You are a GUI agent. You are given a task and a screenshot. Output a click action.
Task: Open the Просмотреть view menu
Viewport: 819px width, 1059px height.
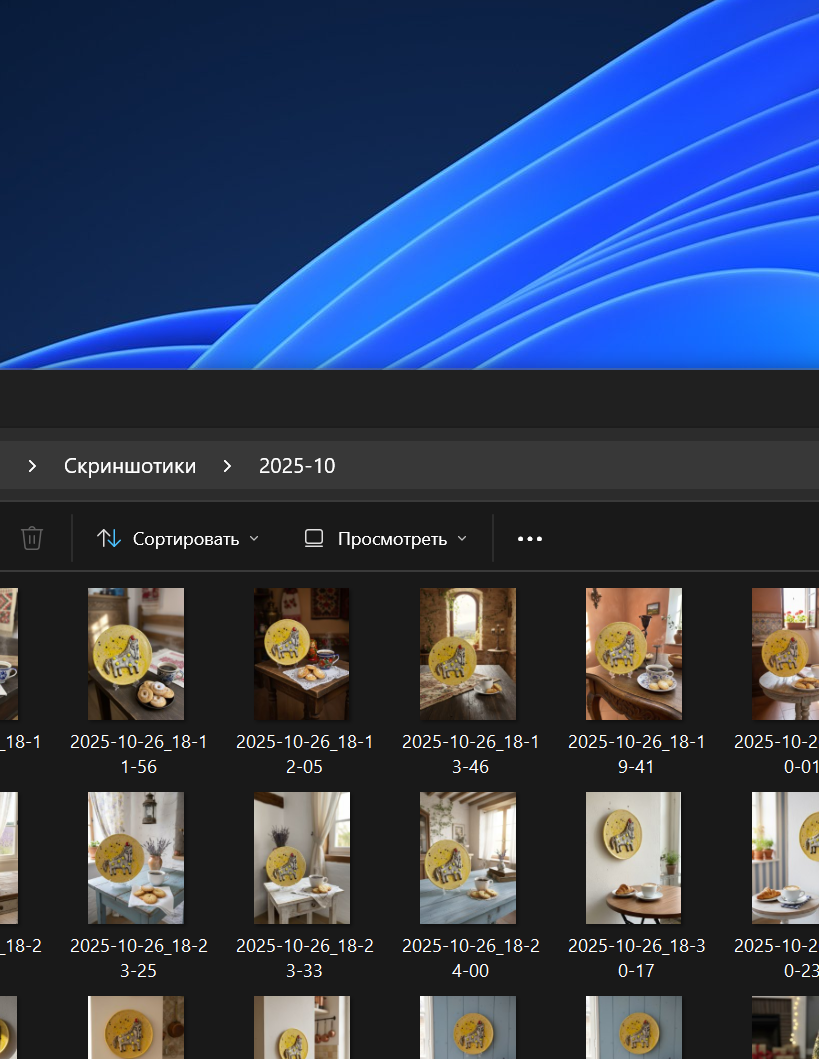coord(386,538)
